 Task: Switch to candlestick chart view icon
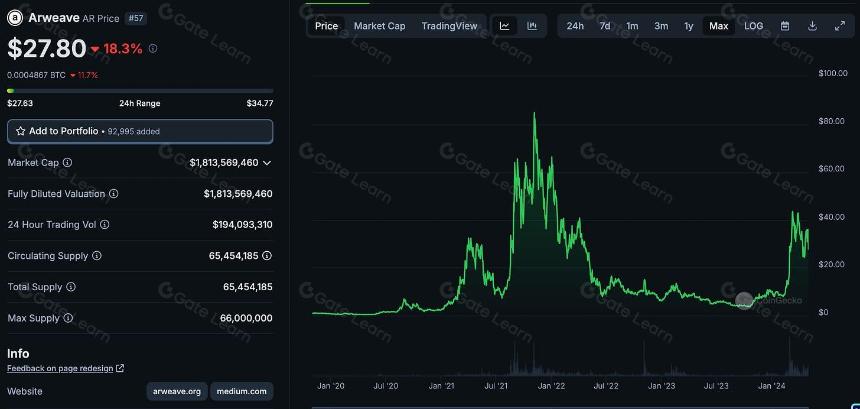click(532, 26)
